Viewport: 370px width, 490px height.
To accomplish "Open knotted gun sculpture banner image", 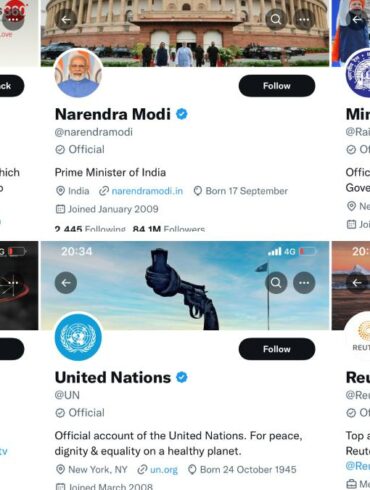I will click(185, 286).
